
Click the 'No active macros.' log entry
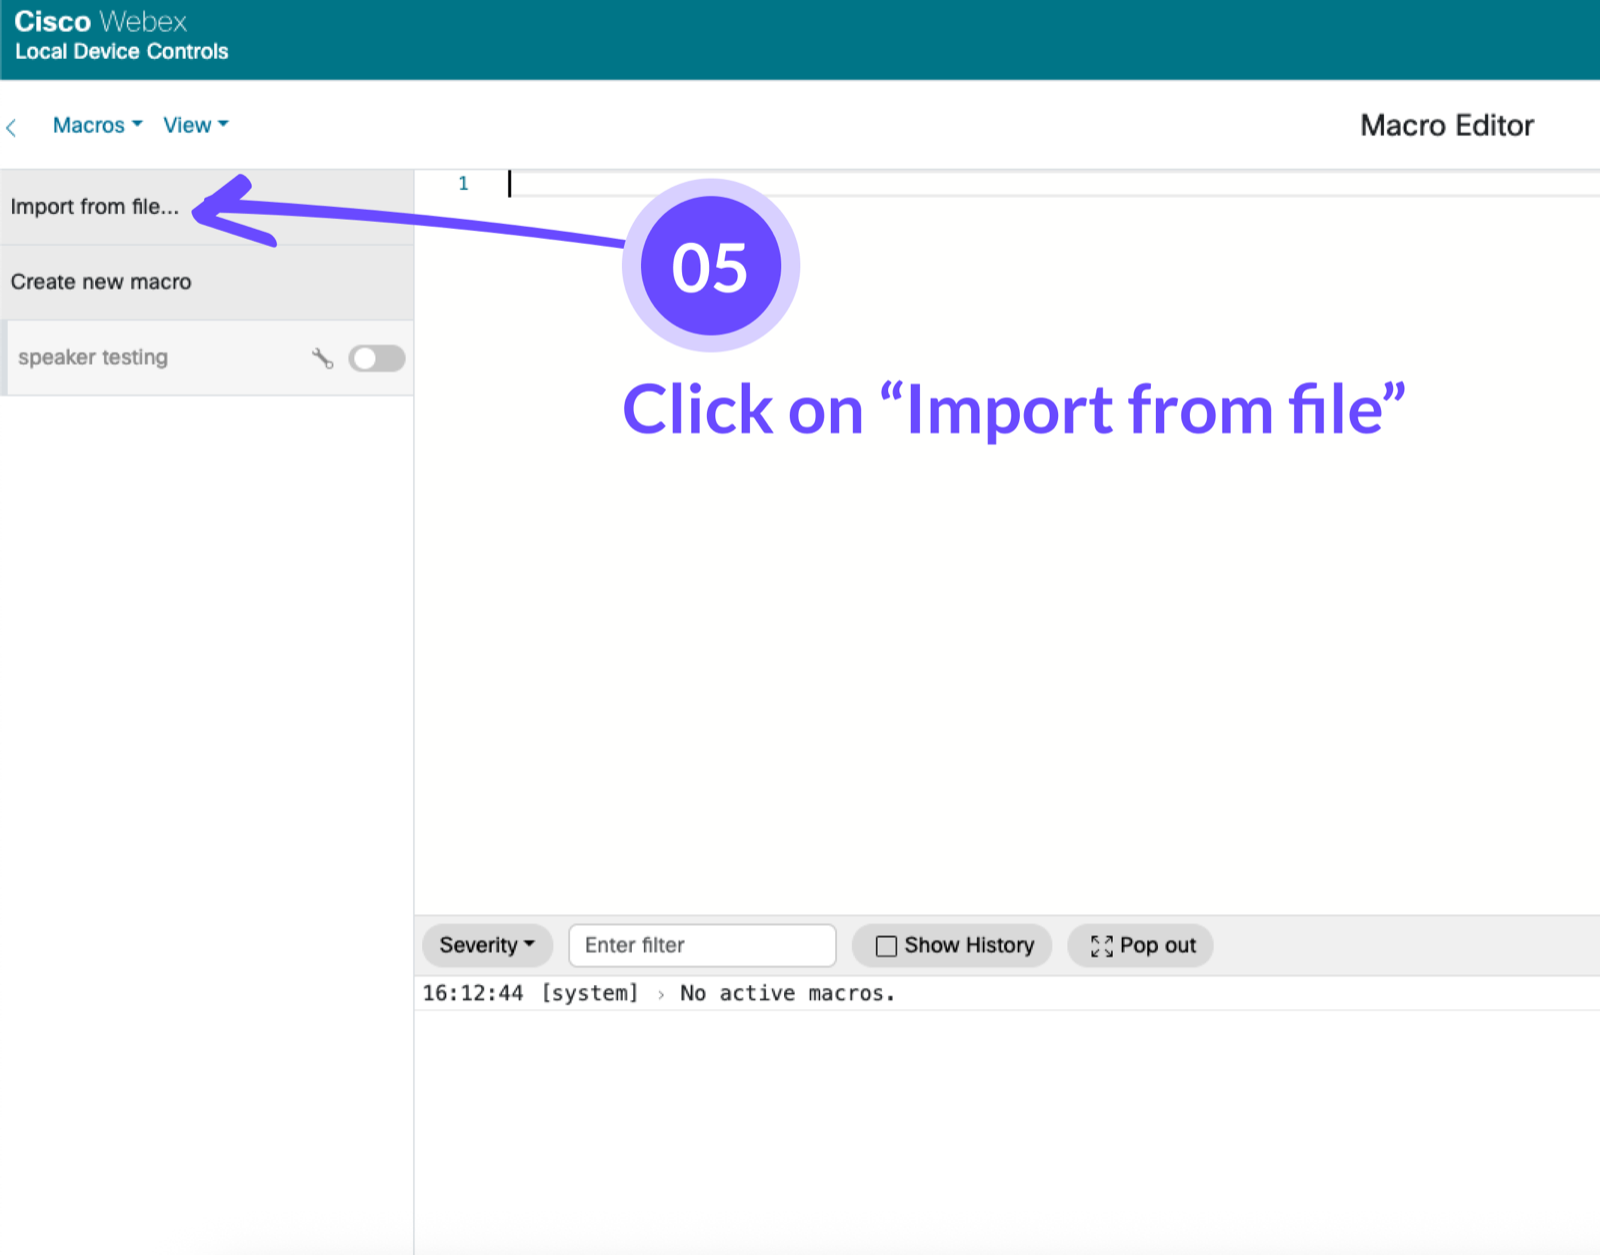[787, 993]
